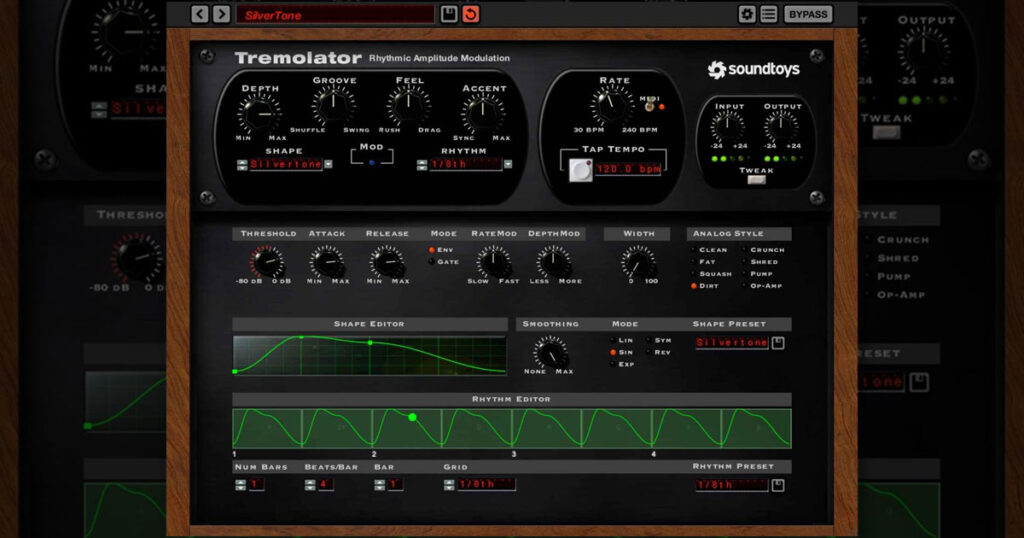Click the Rhythm Preset 1/8th field
1024x538 pixels.
(x=732, y=485)
